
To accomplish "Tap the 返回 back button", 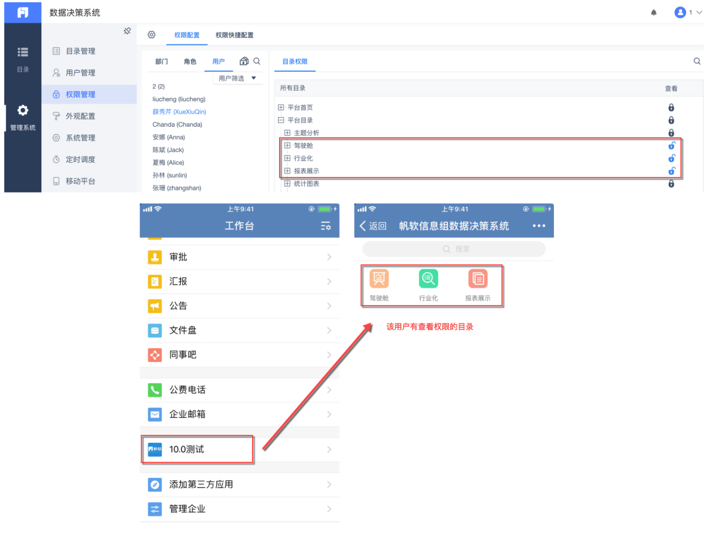I will coord(373,226).
